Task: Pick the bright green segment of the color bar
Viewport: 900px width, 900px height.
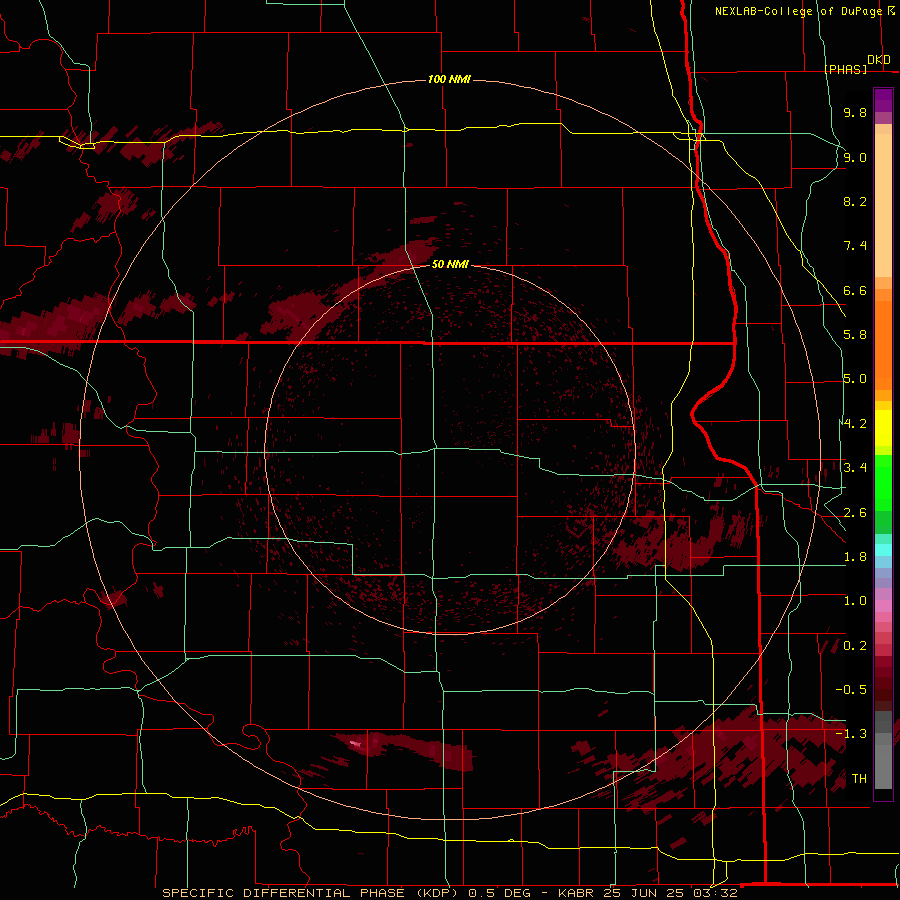Action: pyautogui.click(x=883, y=483)
